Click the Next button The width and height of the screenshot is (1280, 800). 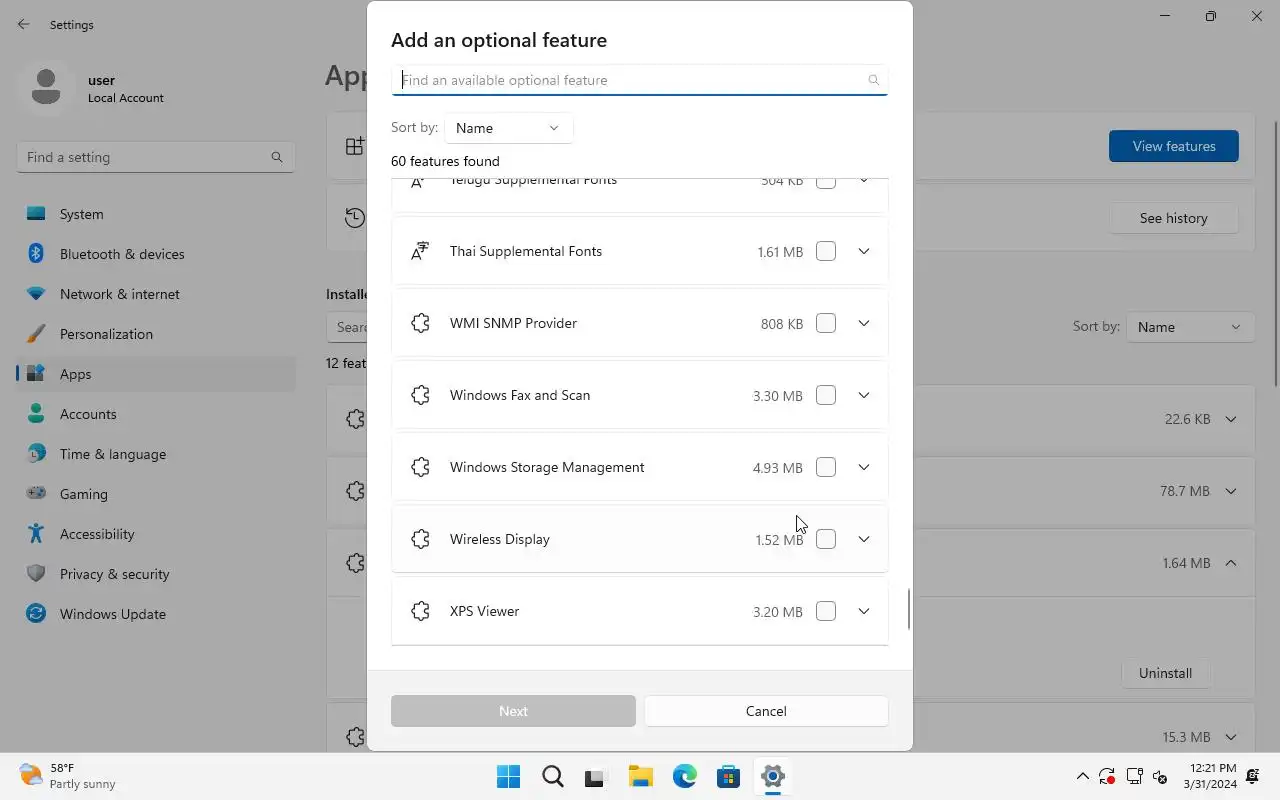513,711
